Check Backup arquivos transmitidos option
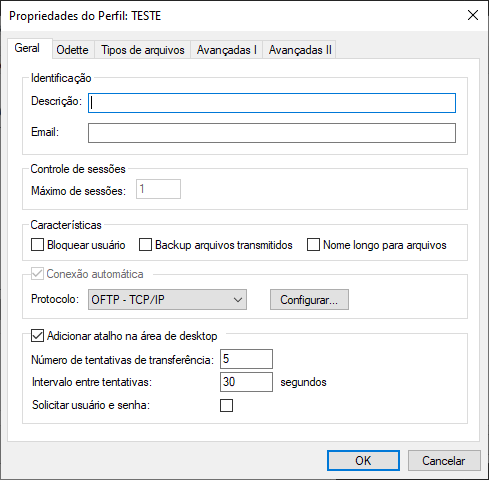The height and width of the screenshot is (480, 489). [x=145, y=244]
